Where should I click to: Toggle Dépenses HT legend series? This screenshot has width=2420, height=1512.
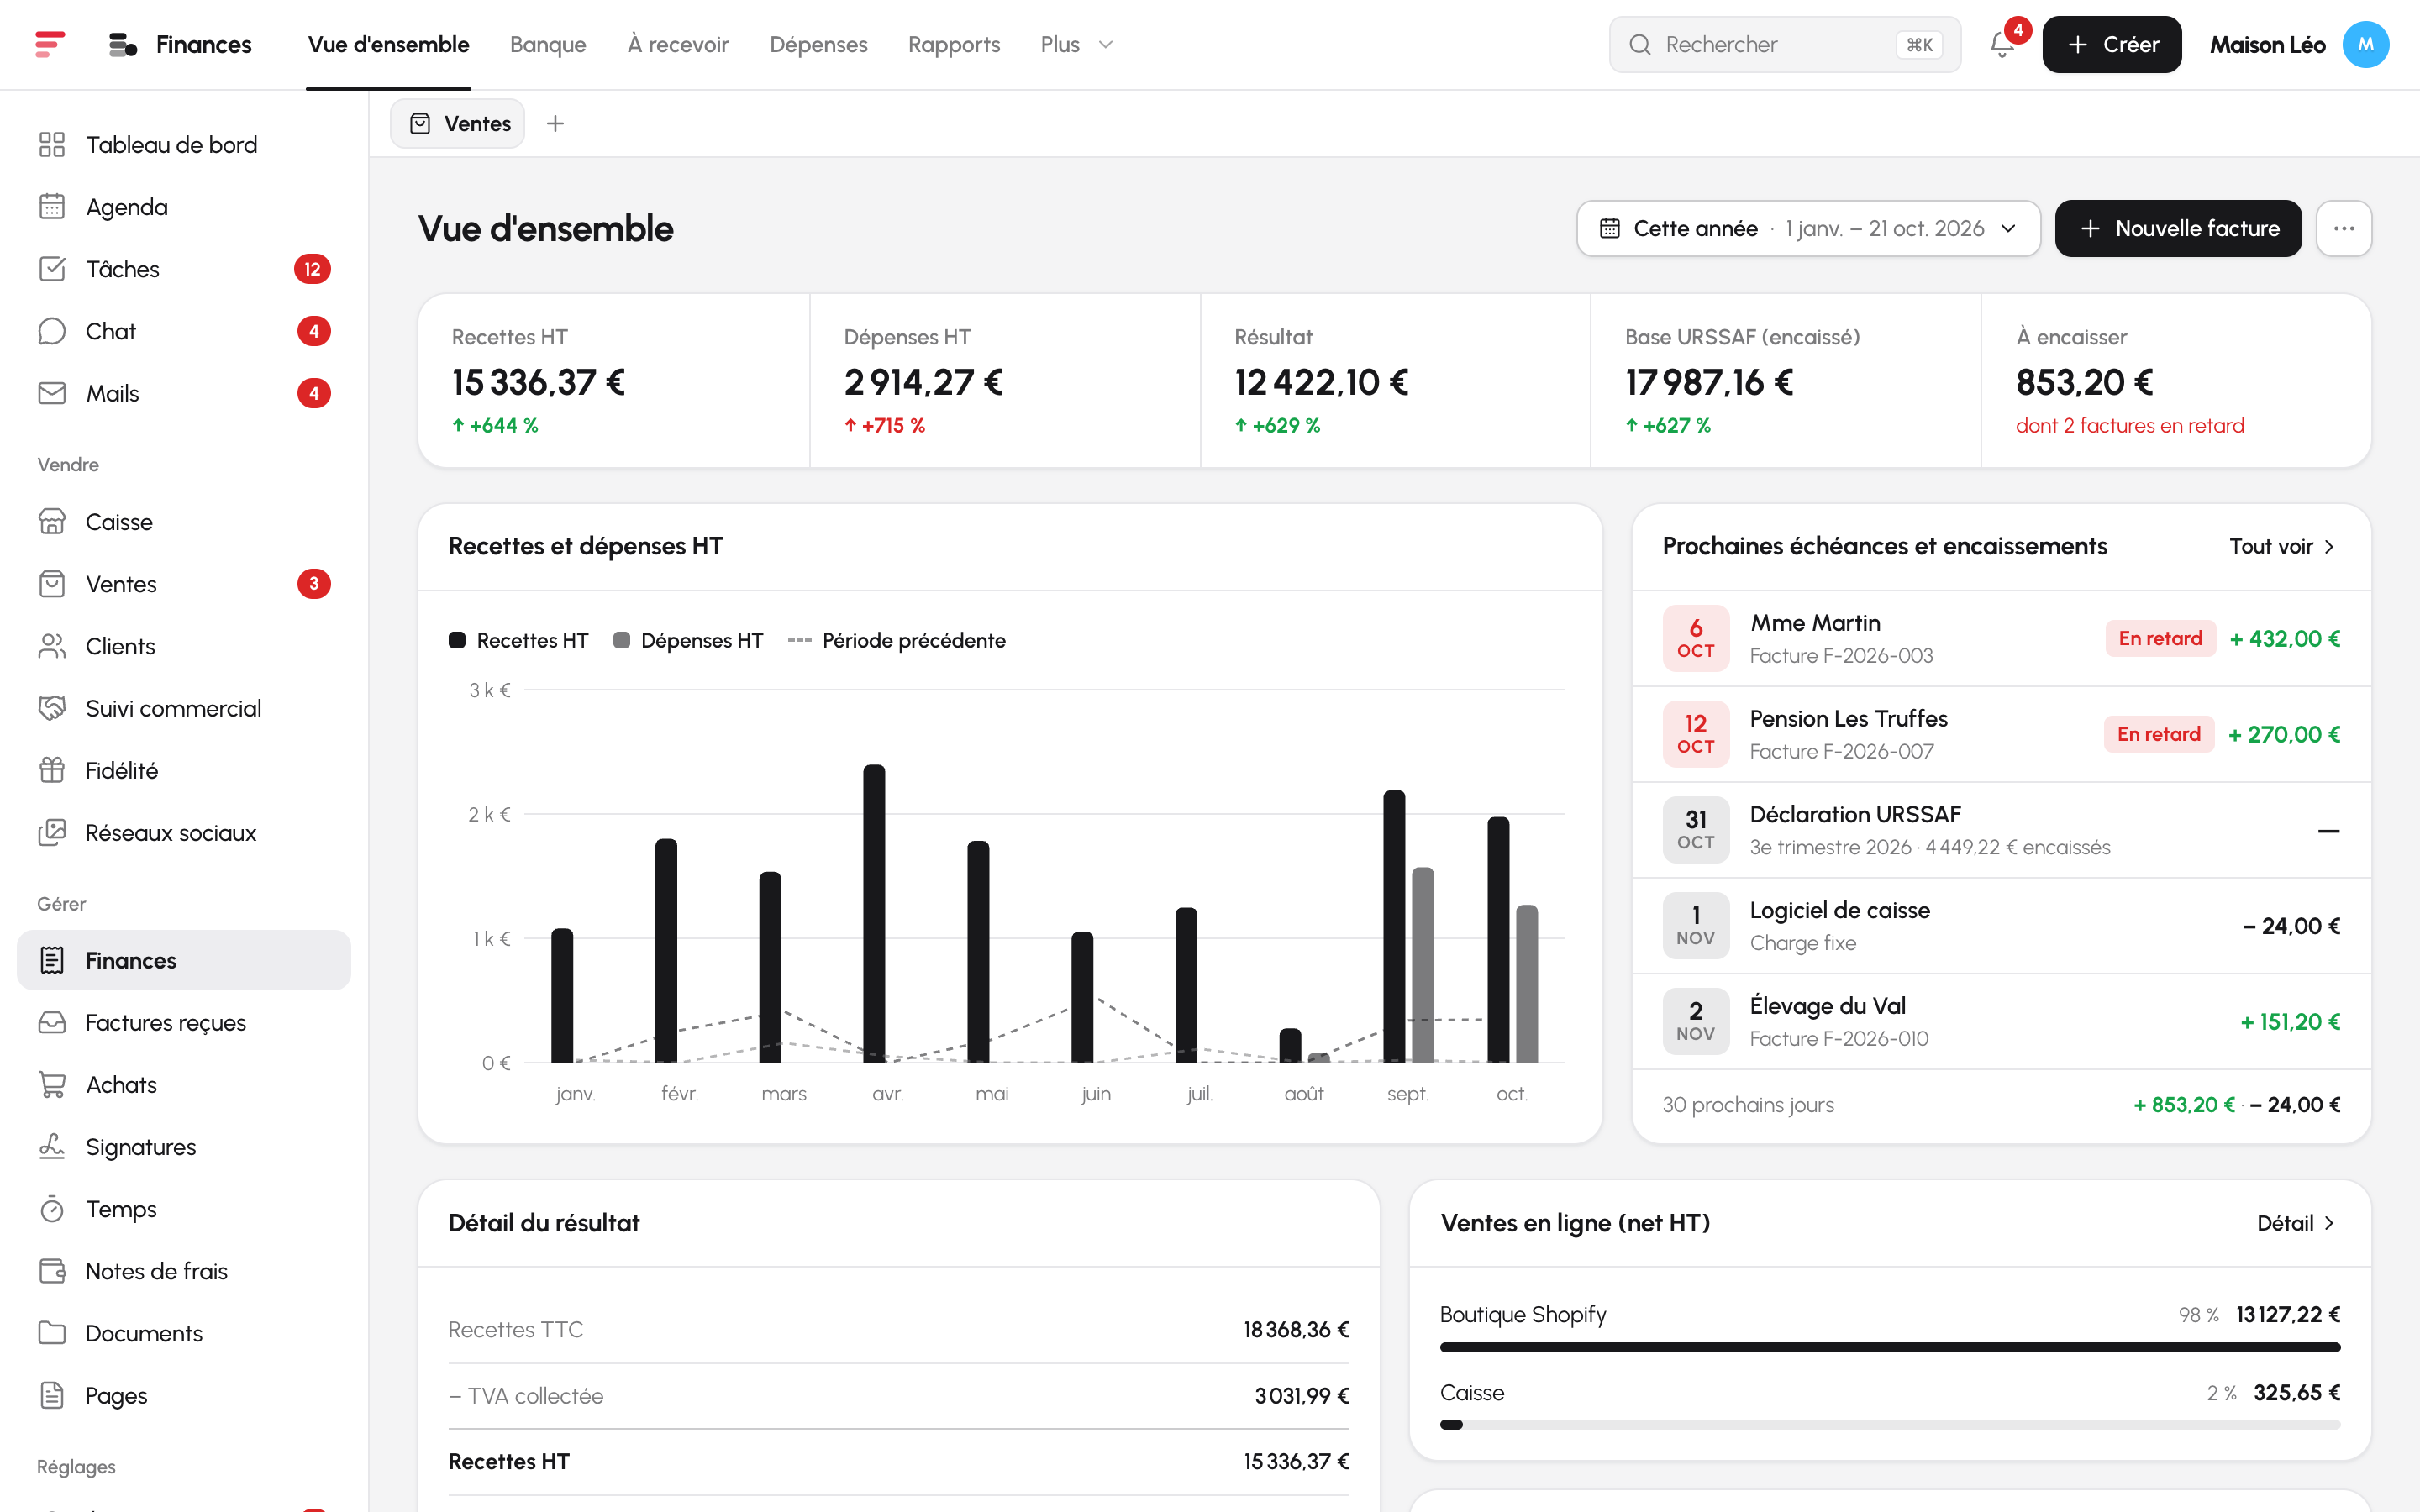click(x=688, y=640)
